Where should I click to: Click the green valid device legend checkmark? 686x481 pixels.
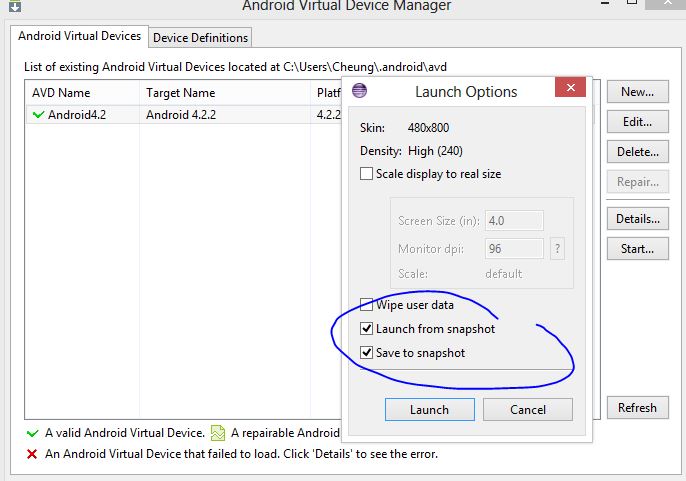click(32, 433)
